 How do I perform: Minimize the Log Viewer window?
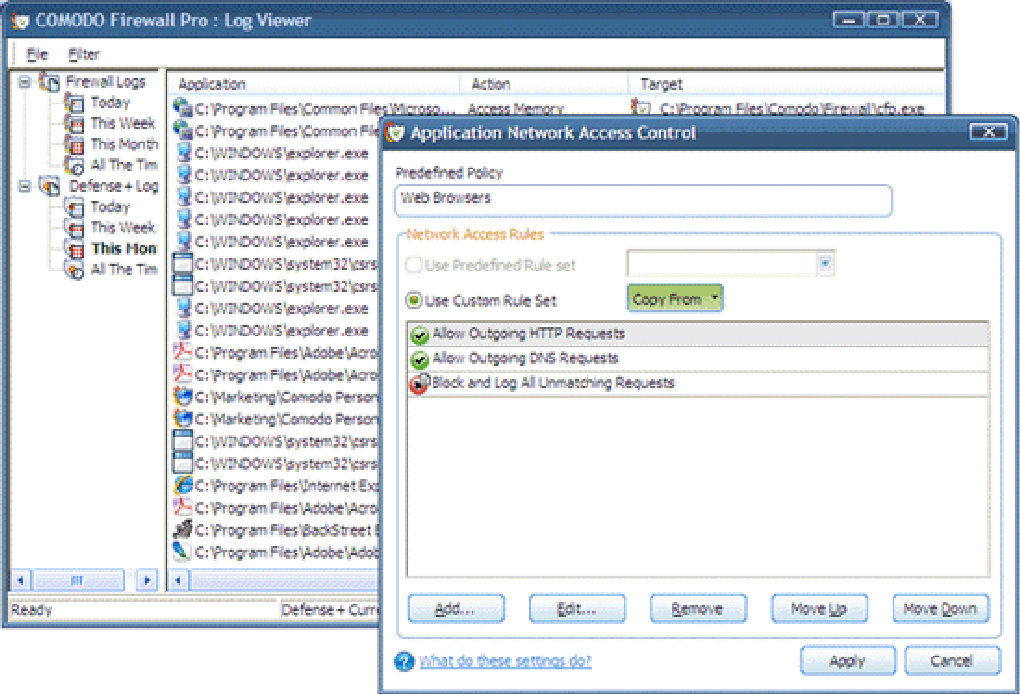[848, 20]
